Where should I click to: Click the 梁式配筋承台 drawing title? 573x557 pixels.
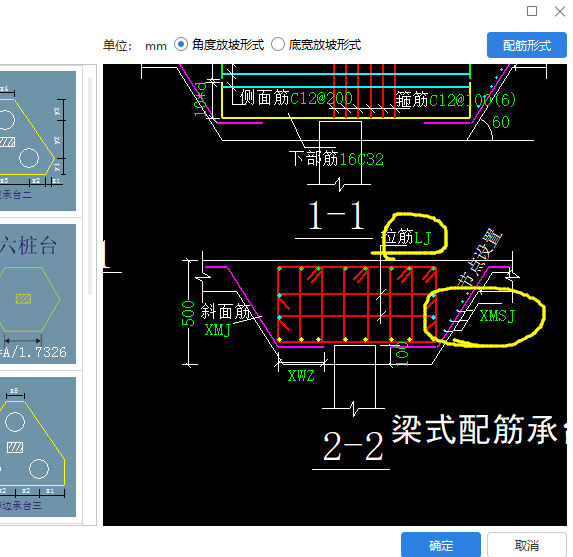pyautogui.click(x=479, y=430)
